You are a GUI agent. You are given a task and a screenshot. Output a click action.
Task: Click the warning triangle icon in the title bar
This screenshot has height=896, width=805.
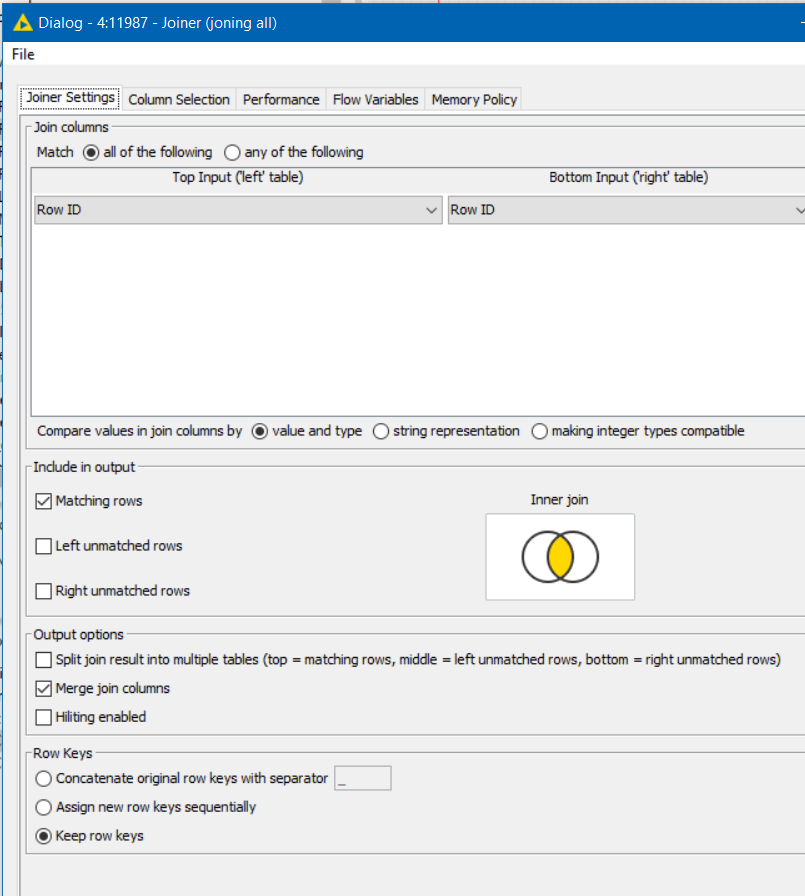pyautogui.click(x=22, y=21)
